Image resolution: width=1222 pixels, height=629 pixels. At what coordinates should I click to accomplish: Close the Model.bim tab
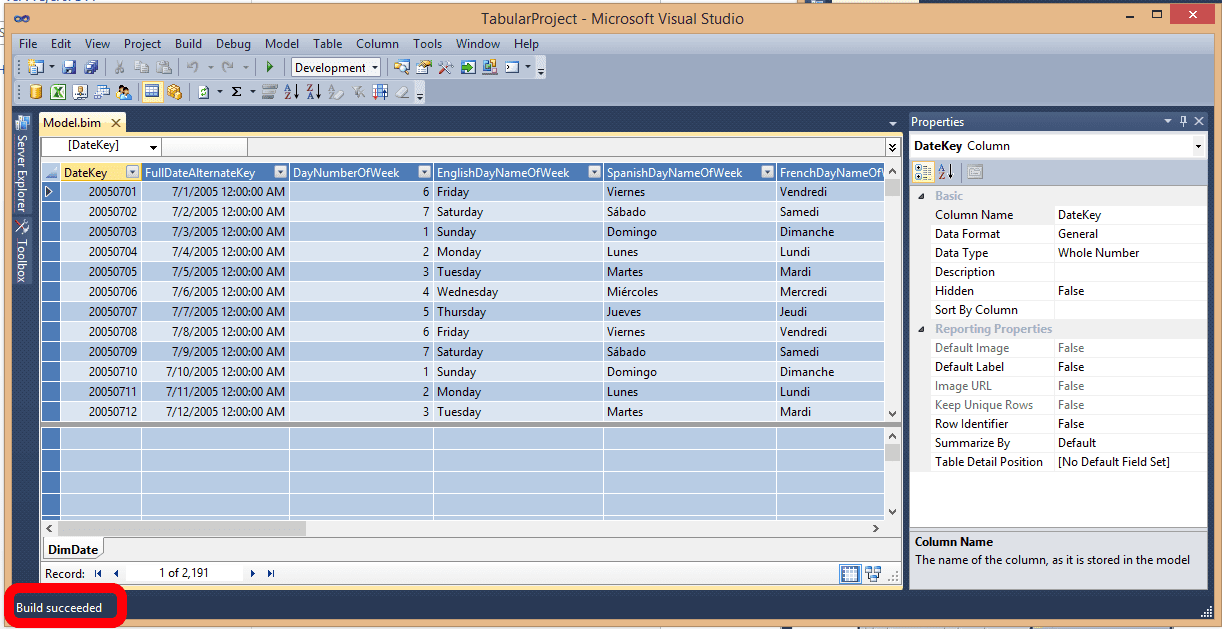point(116,123)
